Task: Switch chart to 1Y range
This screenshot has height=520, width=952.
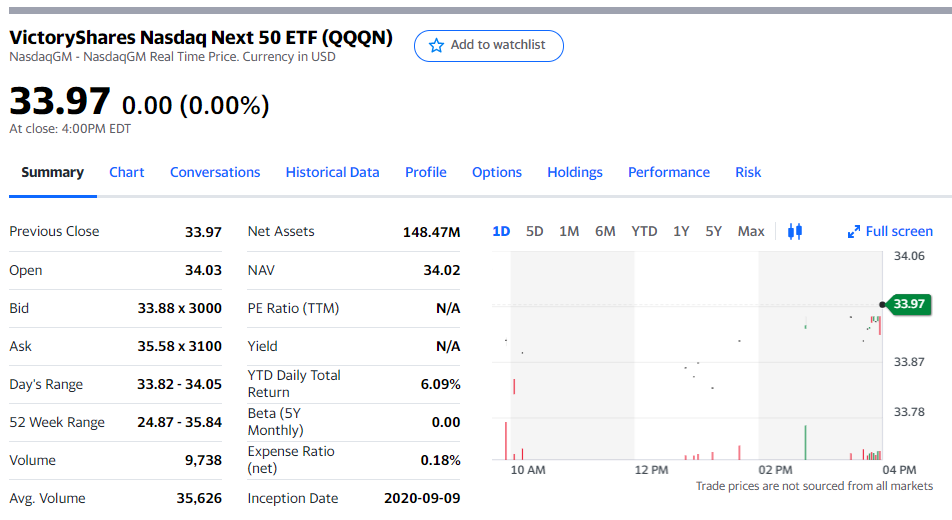Action: tap(681, 231)
